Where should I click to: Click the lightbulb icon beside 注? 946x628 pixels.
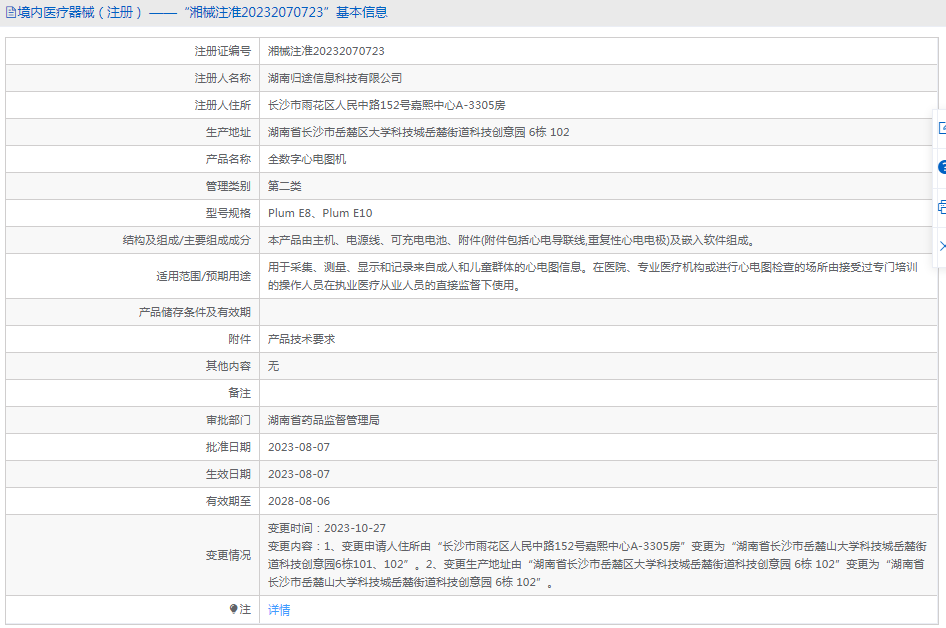[233, 609]
